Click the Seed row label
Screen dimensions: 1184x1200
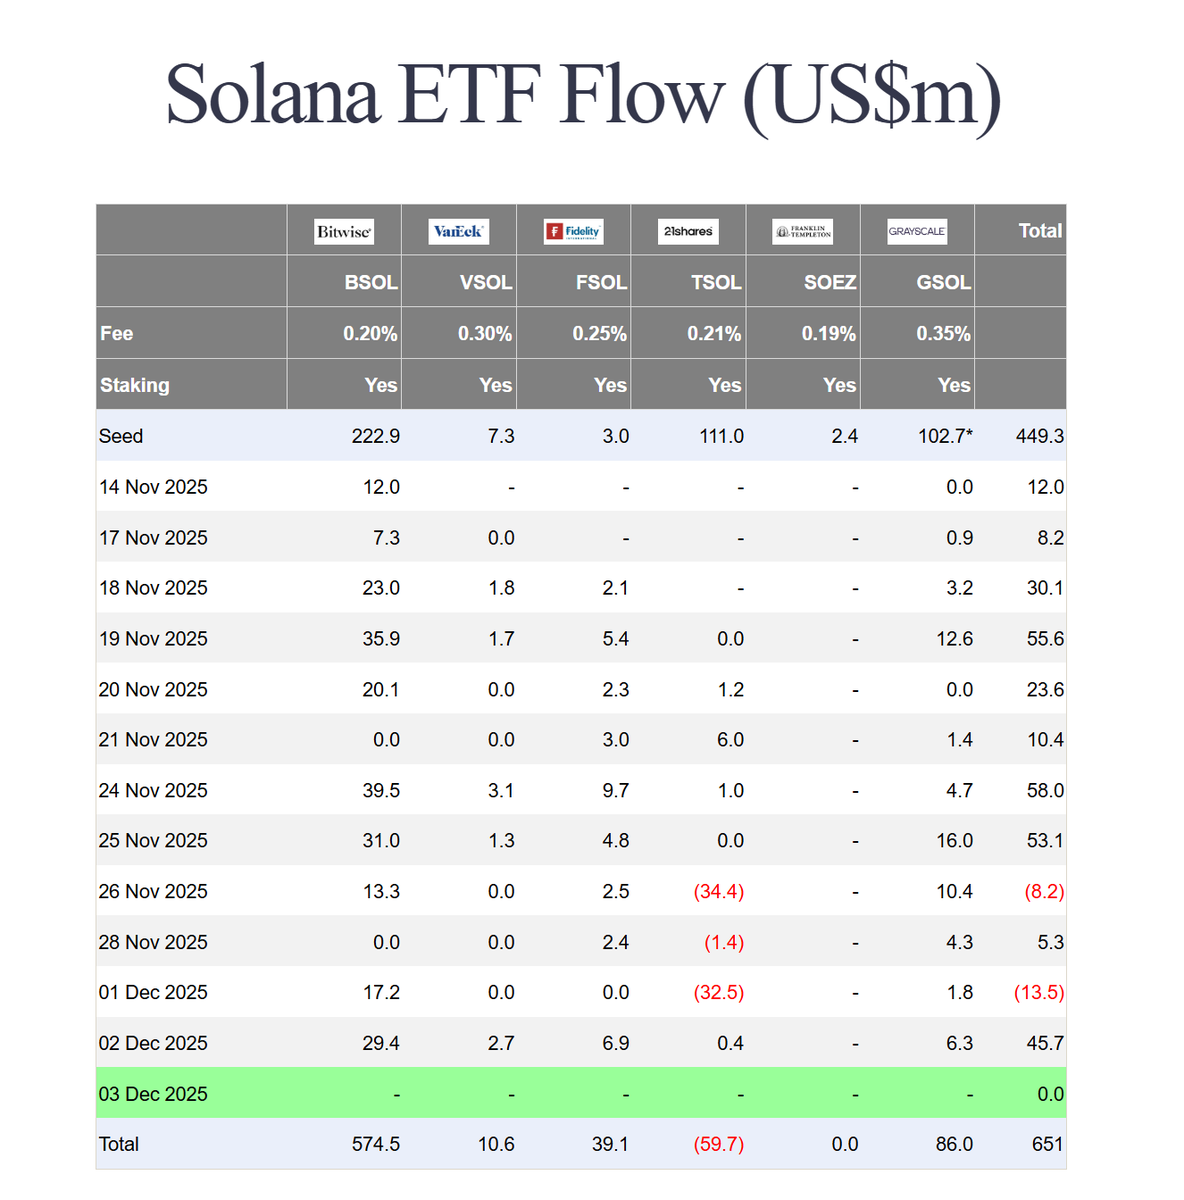click(x=121, y=436)
